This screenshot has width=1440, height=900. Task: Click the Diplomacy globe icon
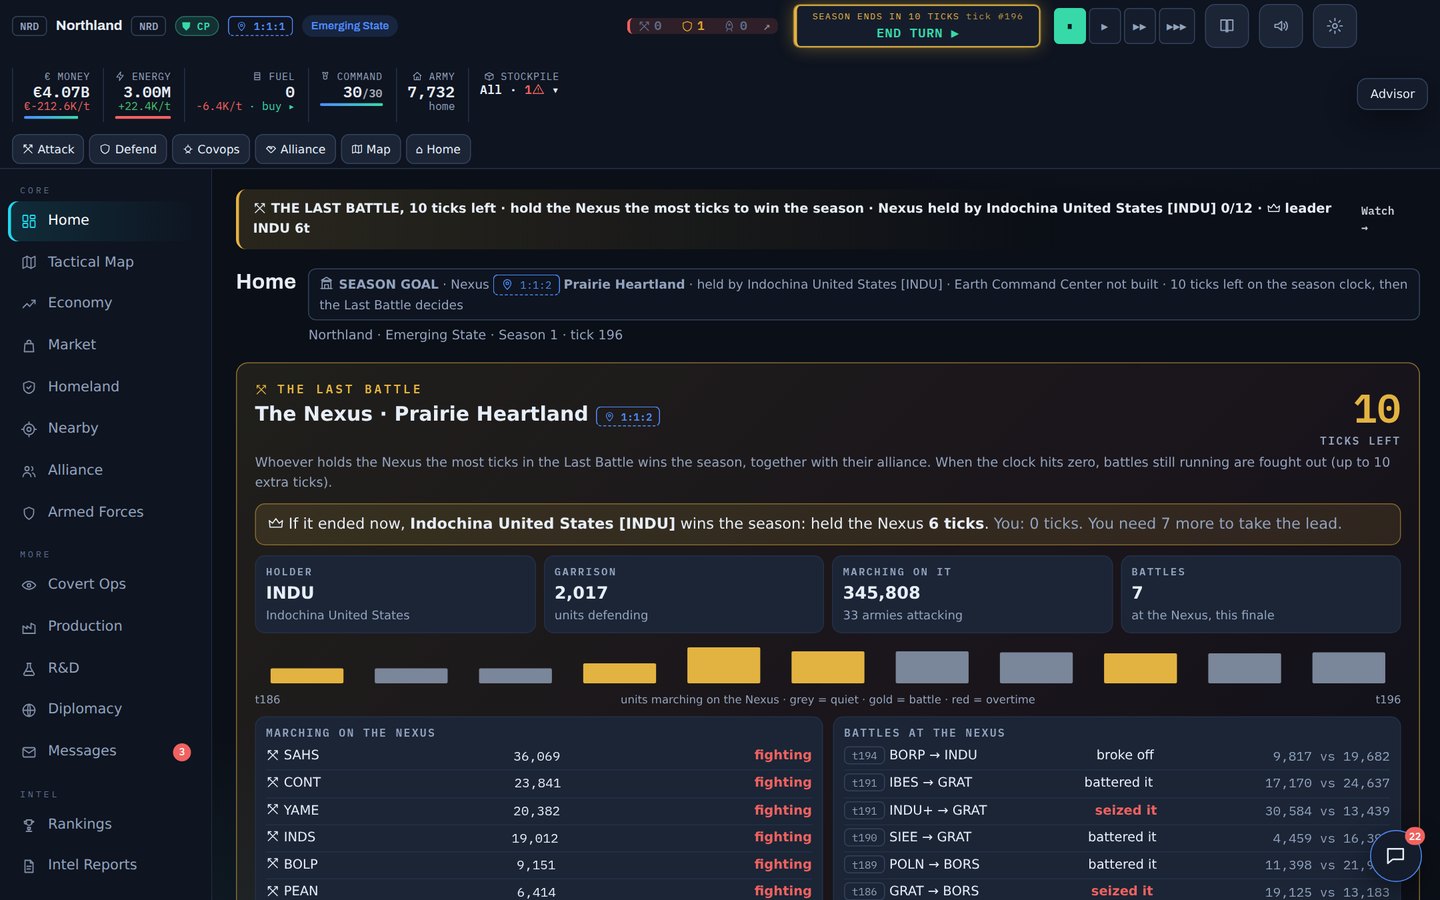point(29,710)
